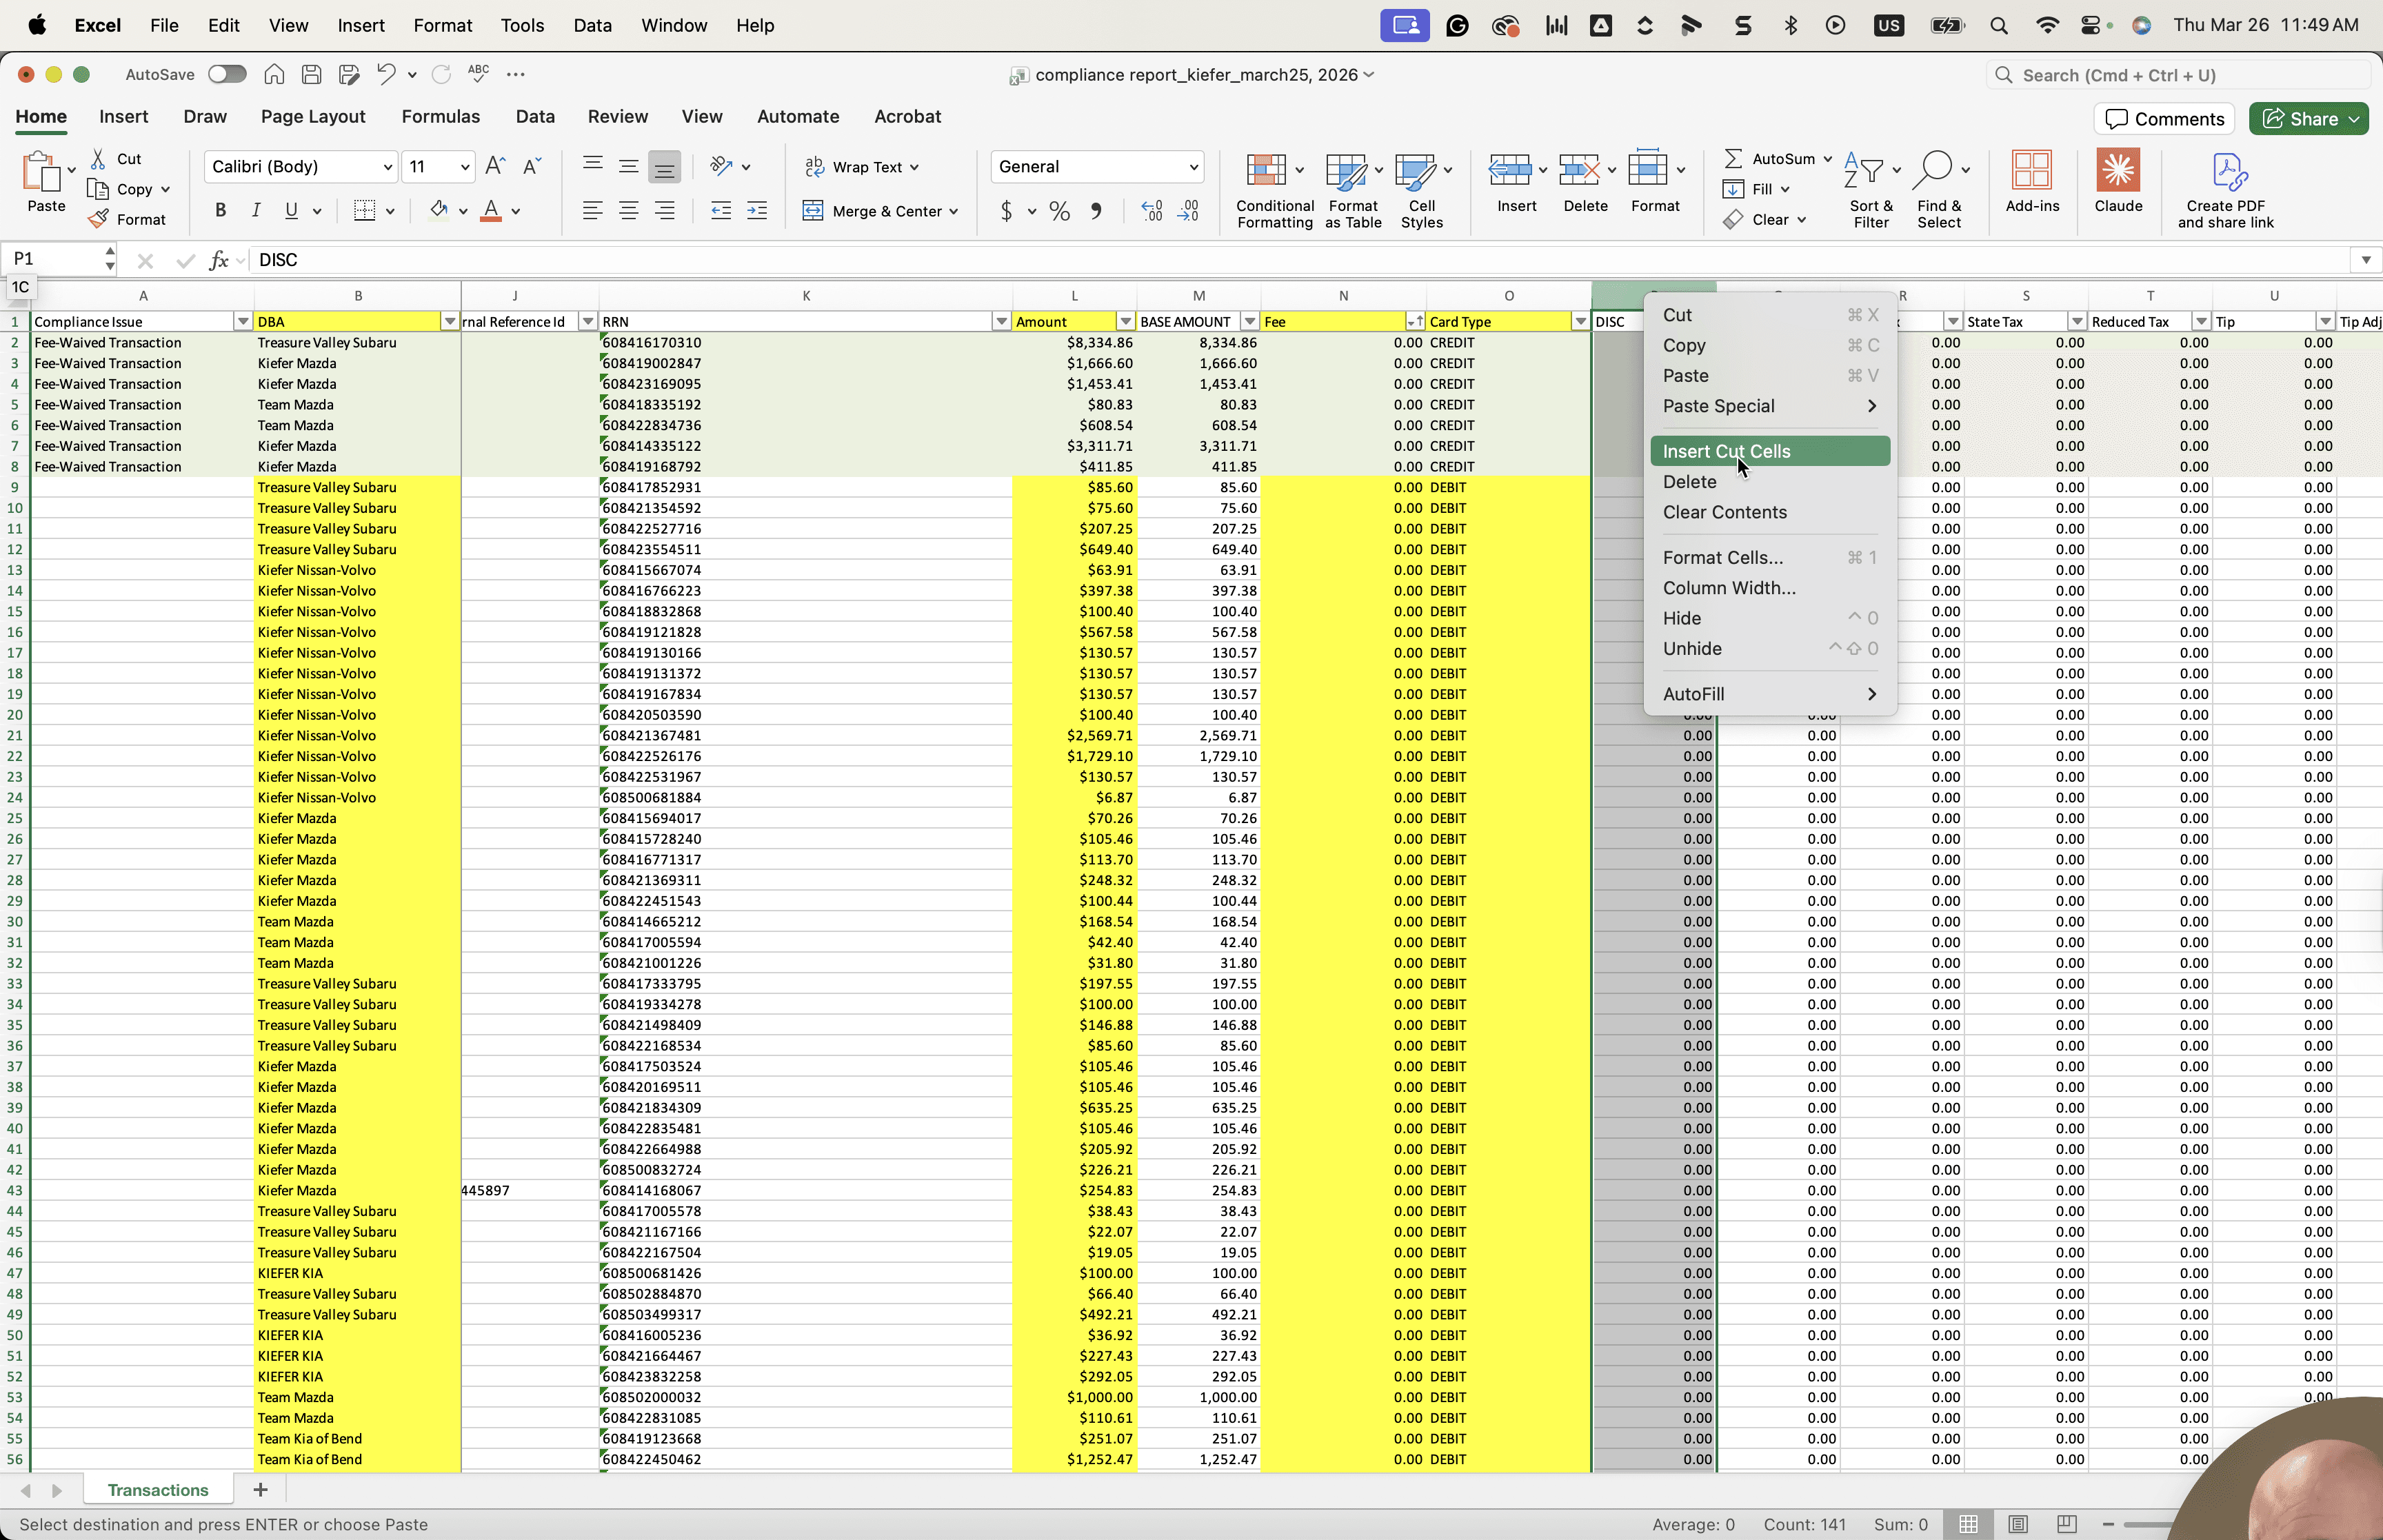The width and height of the screenshot is (2383, 1540).
Task: Click the Center align icon
Action: 629,211
